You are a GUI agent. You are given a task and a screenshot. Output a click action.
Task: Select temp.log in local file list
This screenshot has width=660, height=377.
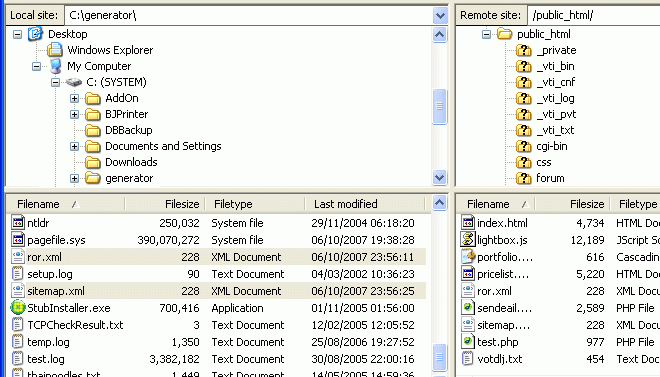(48, 342)
